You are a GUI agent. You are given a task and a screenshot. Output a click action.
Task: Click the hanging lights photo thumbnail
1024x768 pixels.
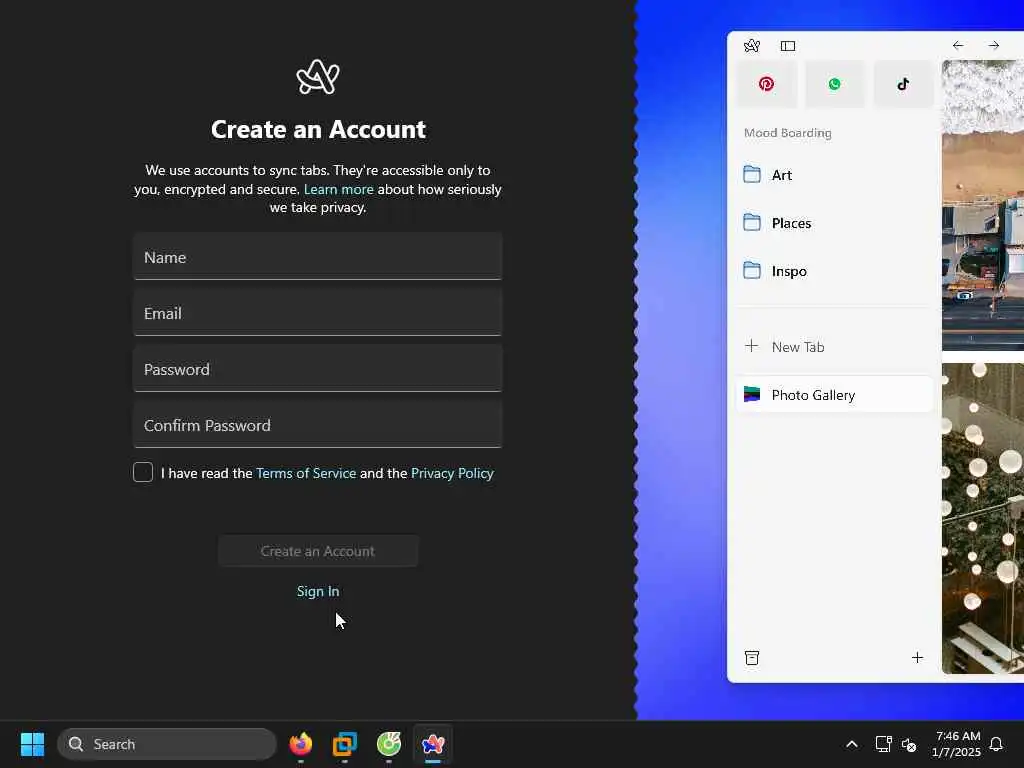pos(983,519)
